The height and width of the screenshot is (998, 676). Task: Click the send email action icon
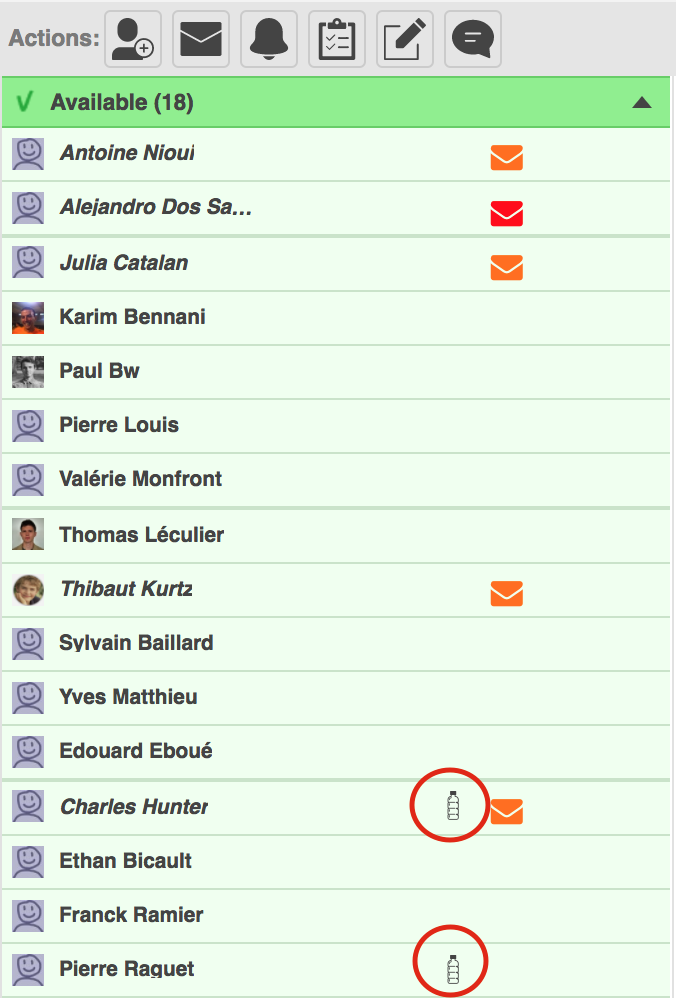pos(201,39)
